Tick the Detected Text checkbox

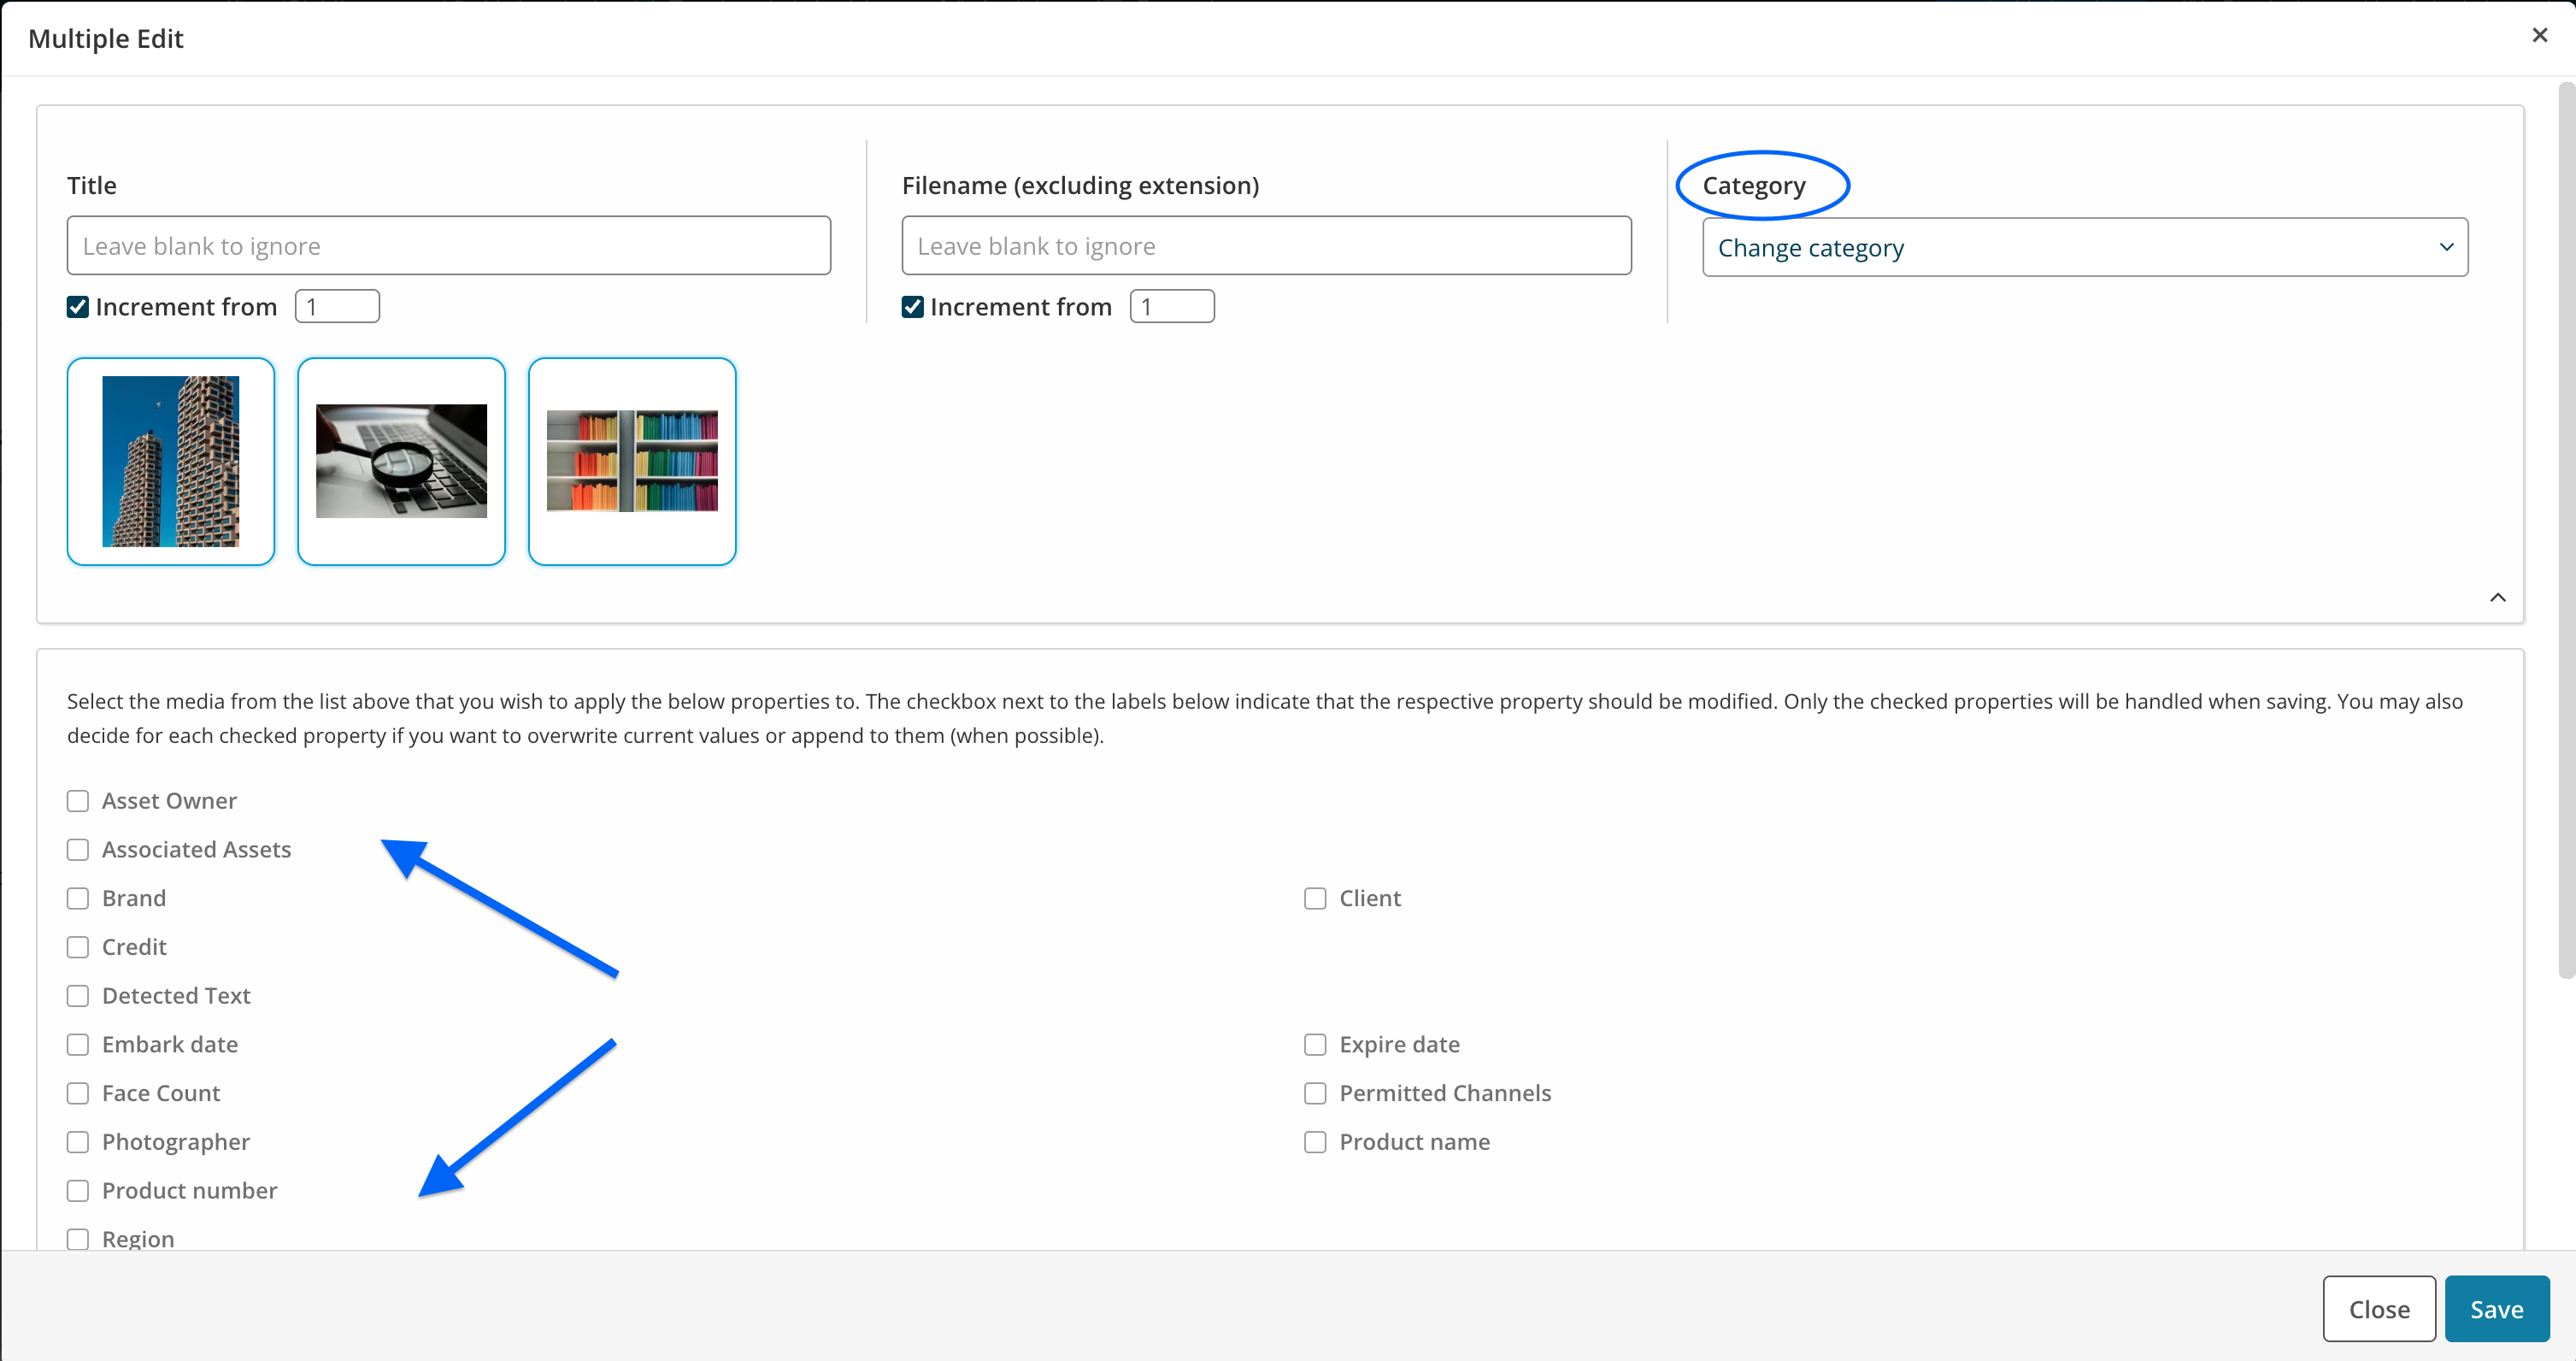pos(78,996)
